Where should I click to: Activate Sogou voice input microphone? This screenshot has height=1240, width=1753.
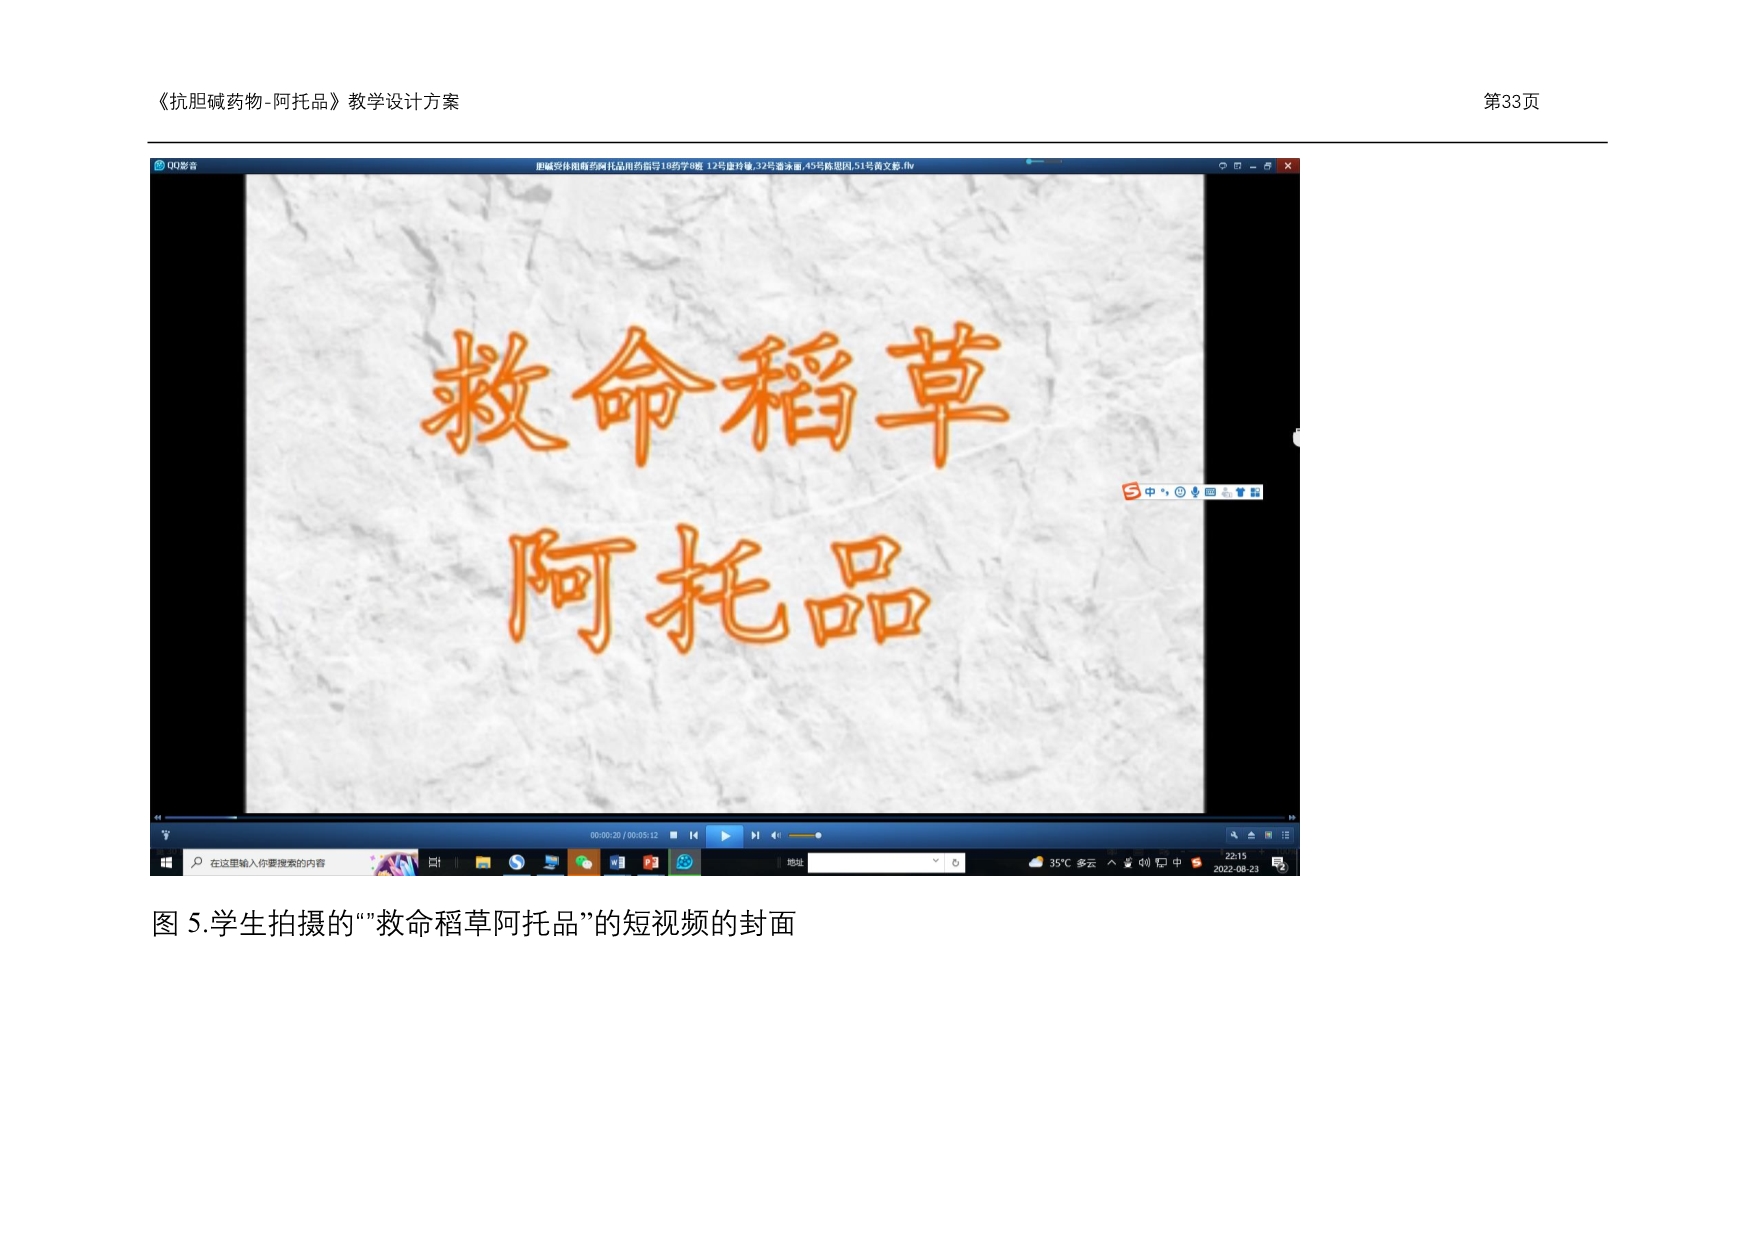pos(1195,492)
